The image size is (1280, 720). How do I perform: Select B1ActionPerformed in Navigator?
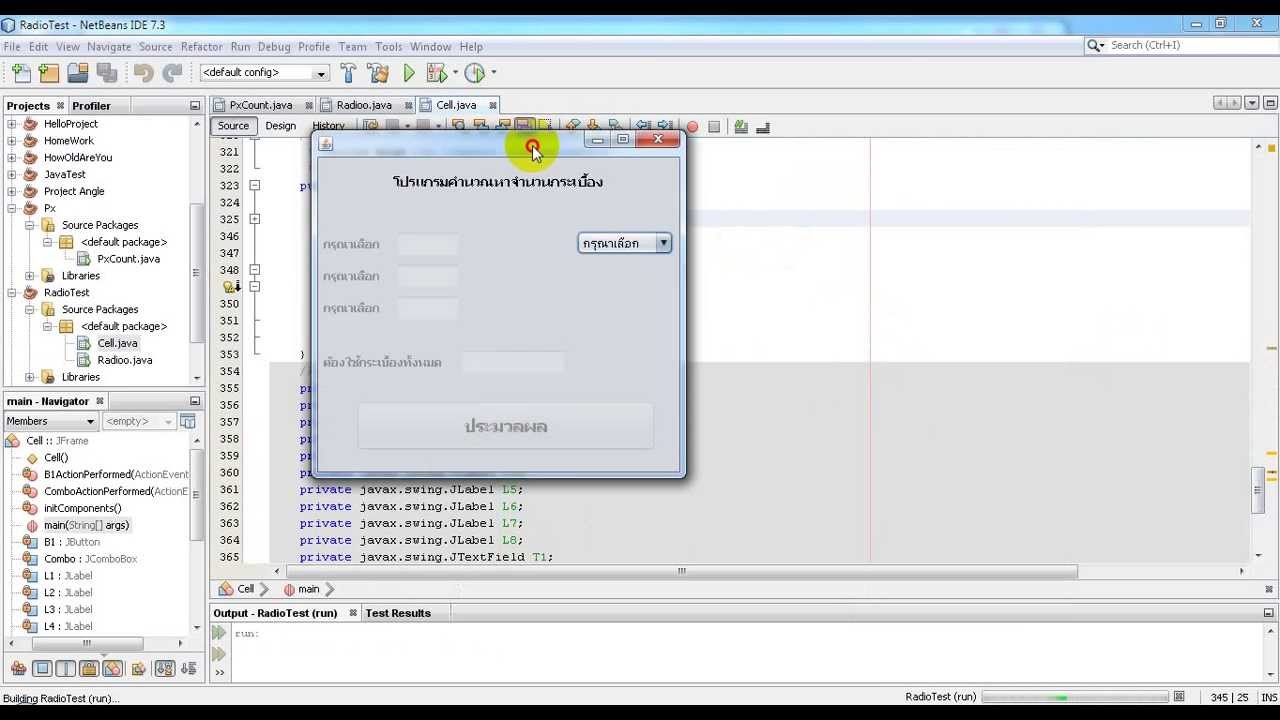[116, 474]
